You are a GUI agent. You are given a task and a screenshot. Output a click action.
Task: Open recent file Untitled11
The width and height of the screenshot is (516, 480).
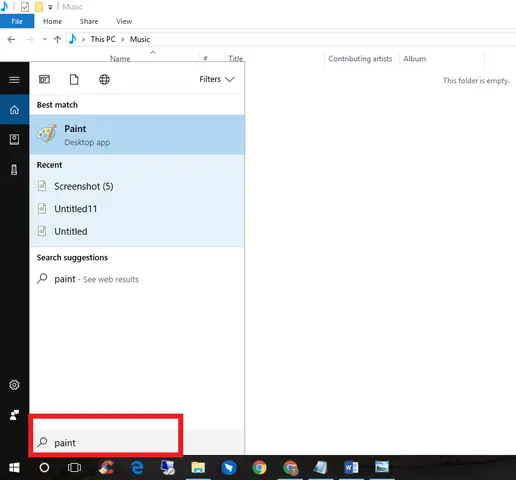(137, 209)
